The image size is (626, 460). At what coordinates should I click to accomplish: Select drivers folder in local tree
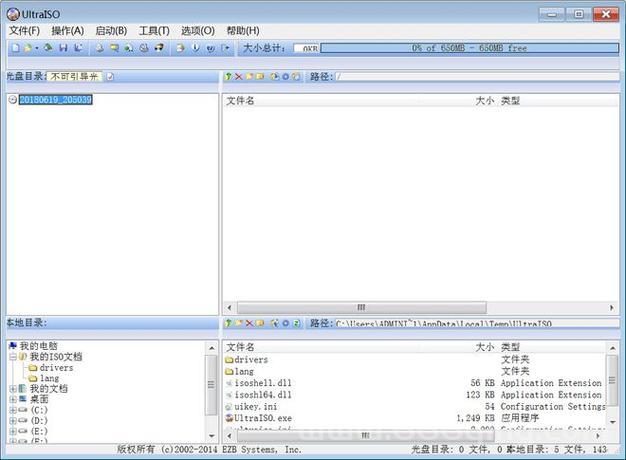point(56,367)
